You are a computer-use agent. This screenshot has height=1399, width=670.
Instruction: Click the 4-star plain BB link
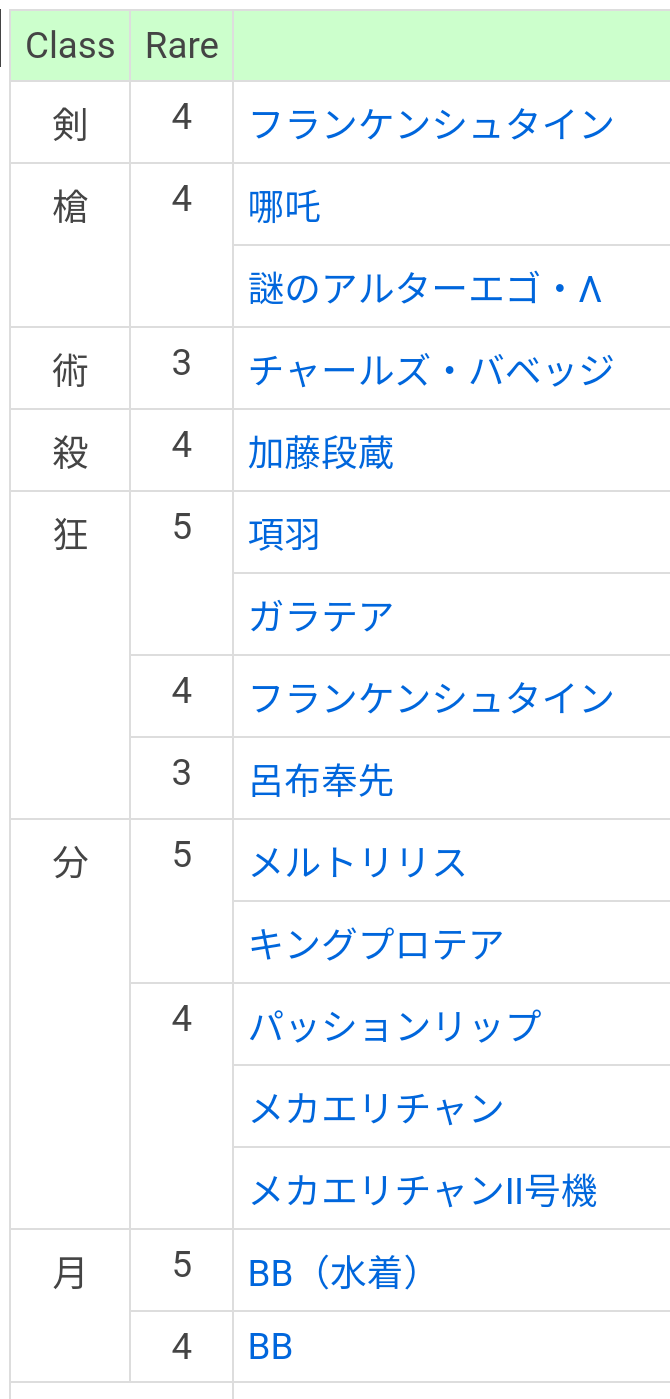click(270, 1347)
